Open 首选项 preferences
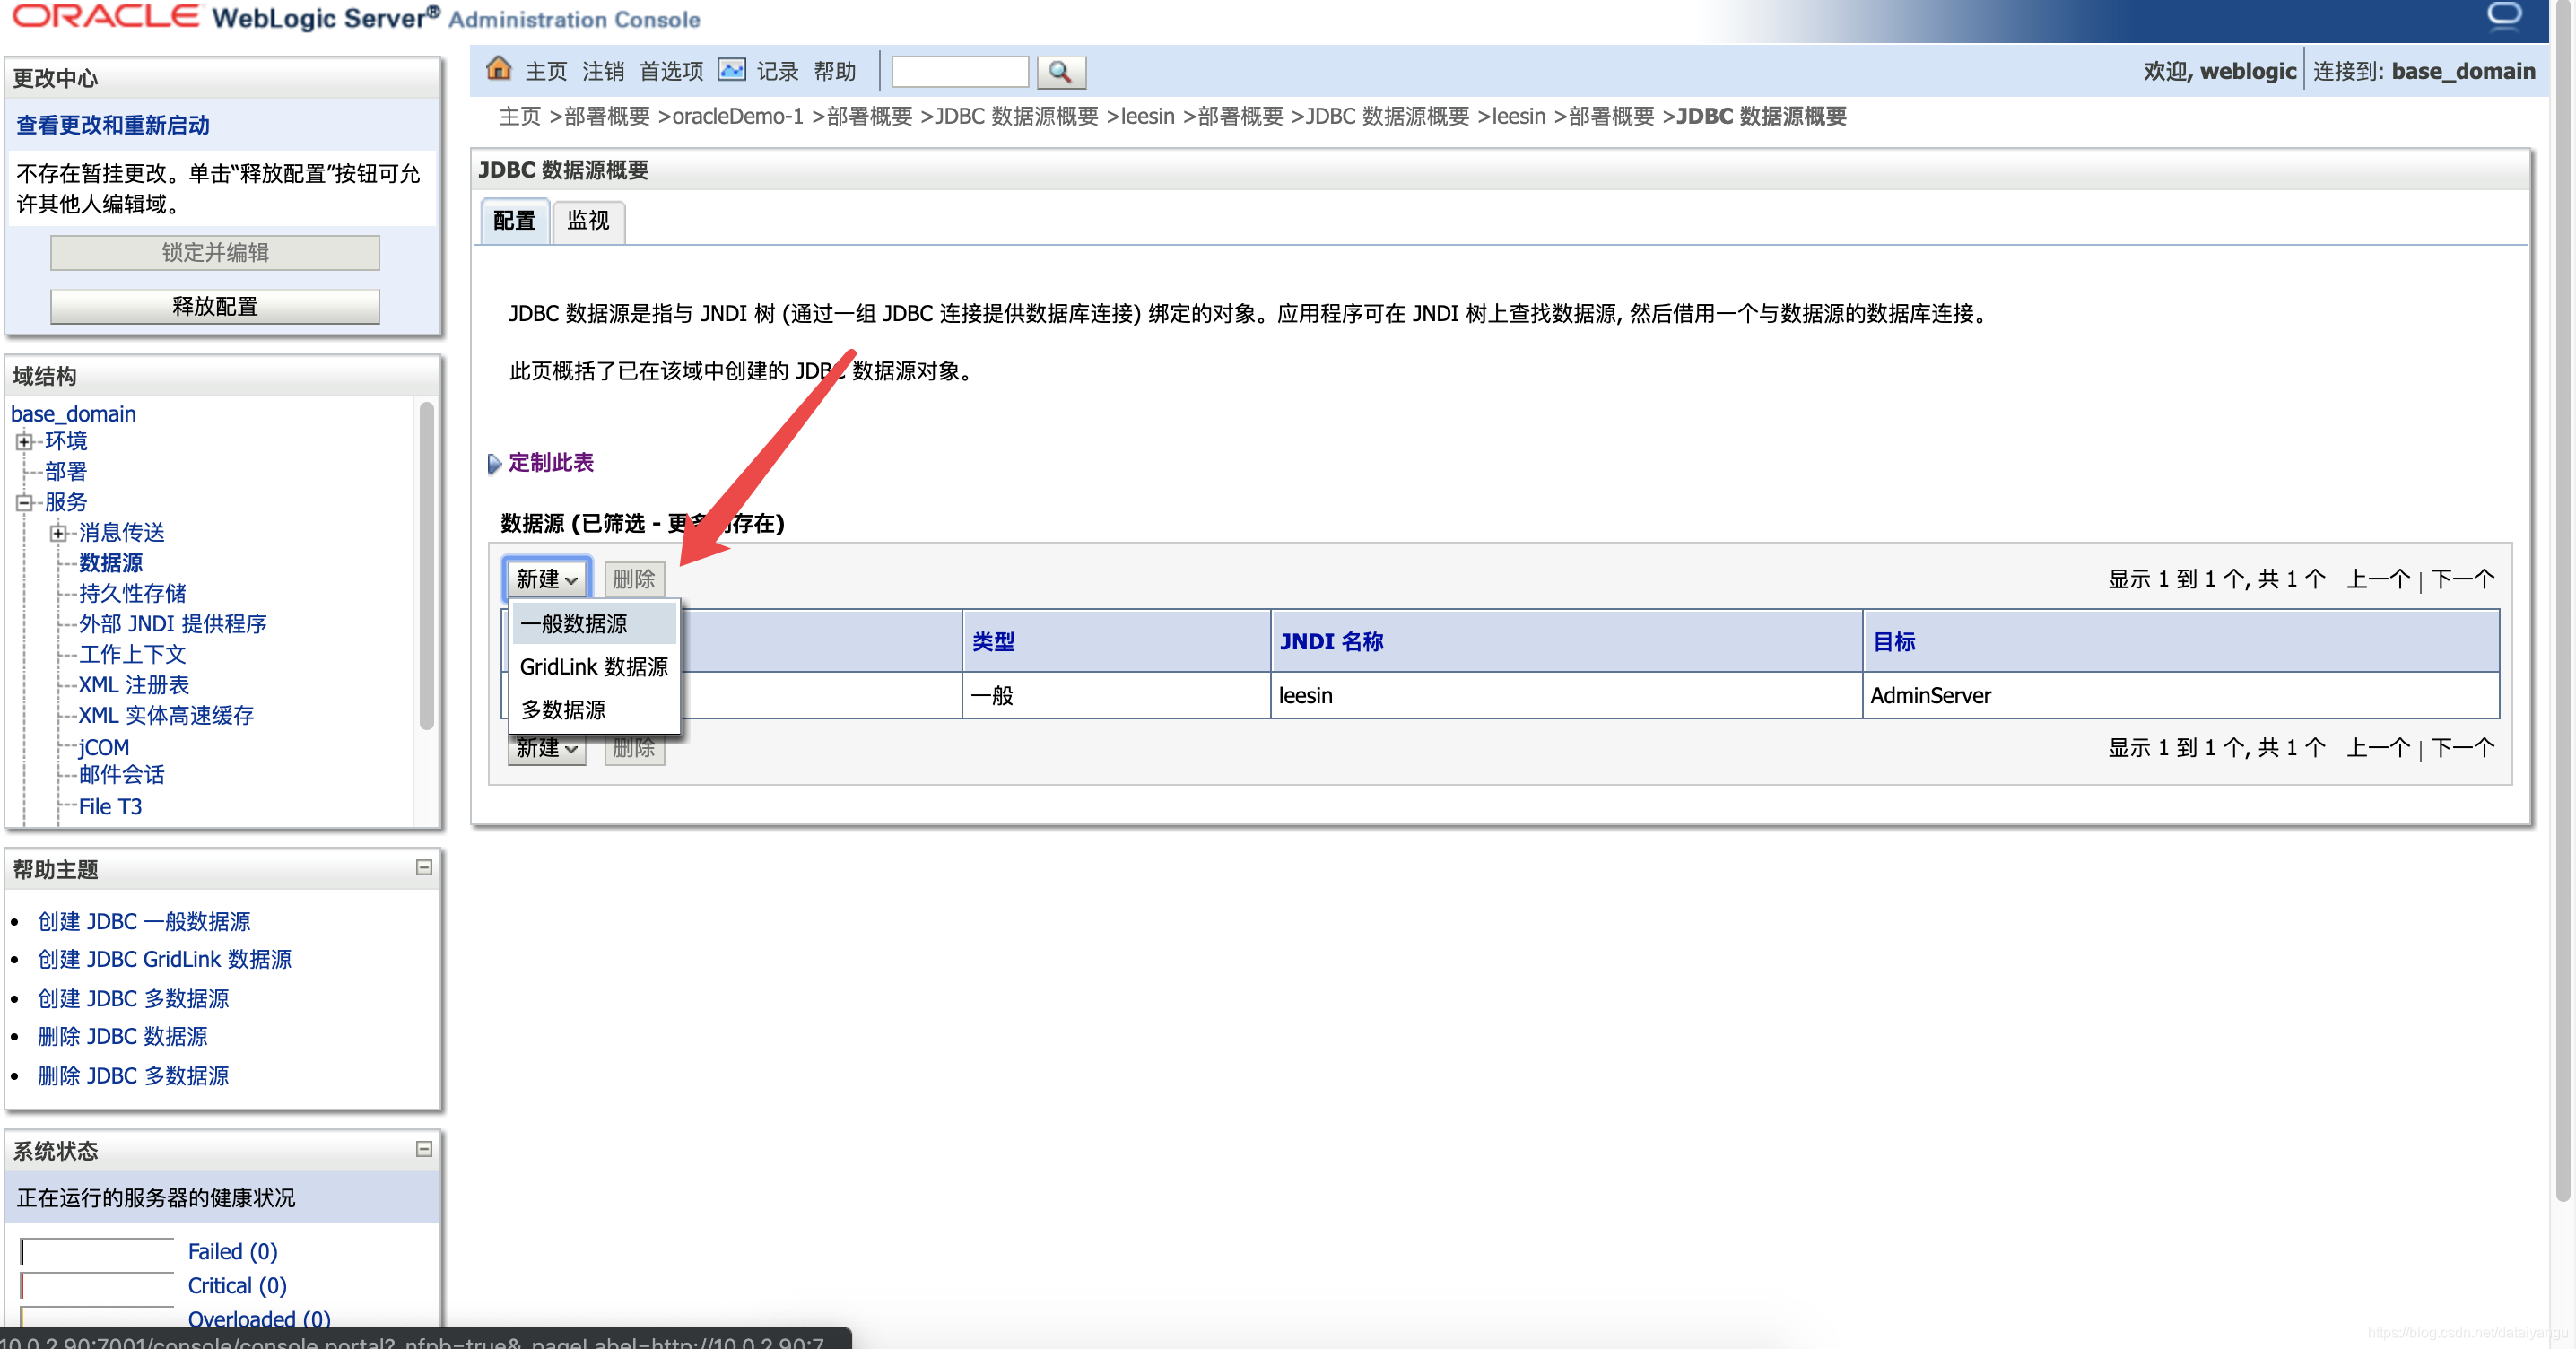Viewport: 2576px width, 1349px height. pyautogui.click(x=671, y=72)
